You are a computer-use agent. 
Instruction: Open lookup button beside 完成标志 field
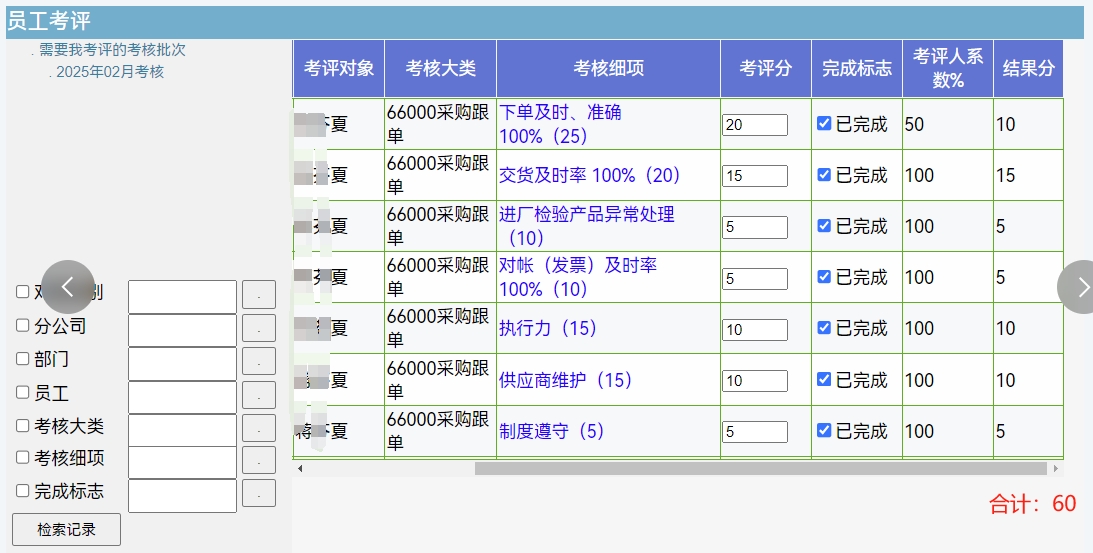(259, 493)
